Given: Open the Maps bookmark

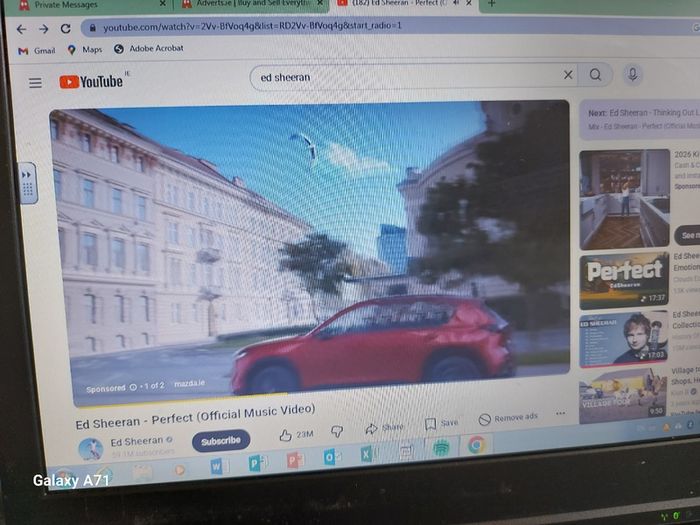Looking at the screenshot, I should click(84, 50).
